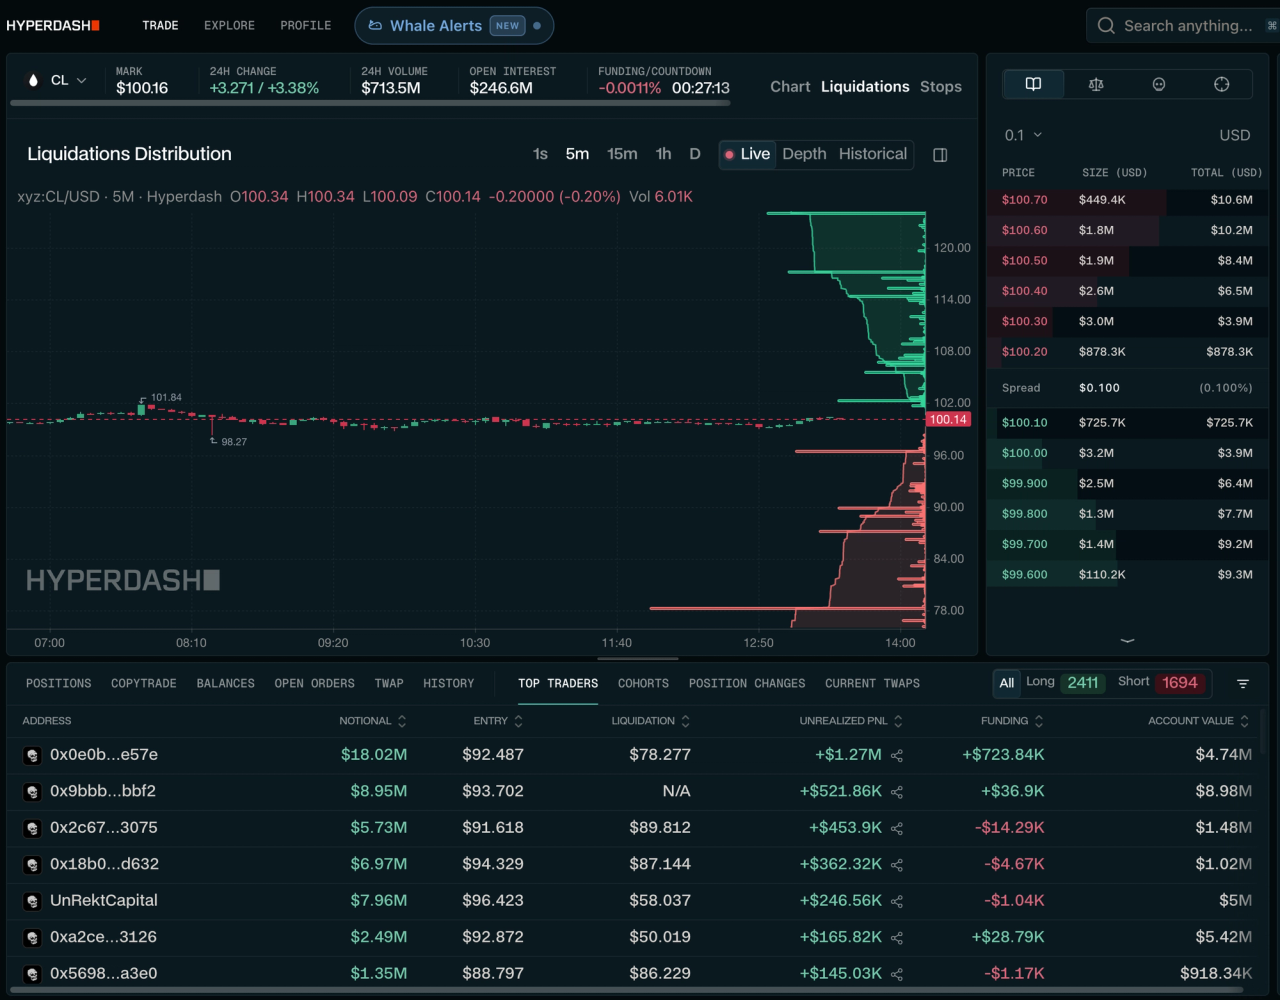Open the 0.1 price grouping dropdown
This screenshot has height=1000, width=1280.
[1023, 135]
